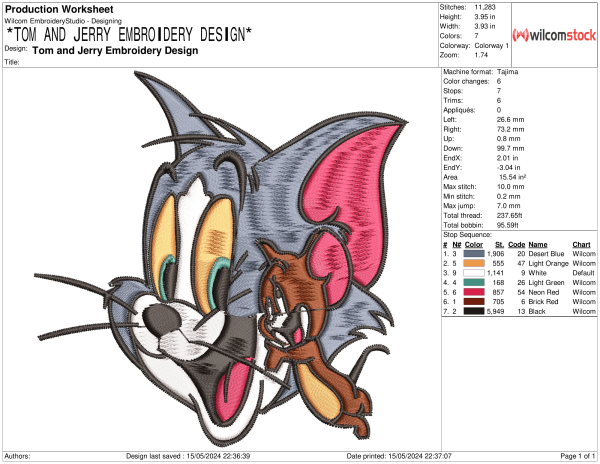
Task: Click 'Wilcom EmbroideryStudio - Designing' subtitle
Action: [63, 21]
